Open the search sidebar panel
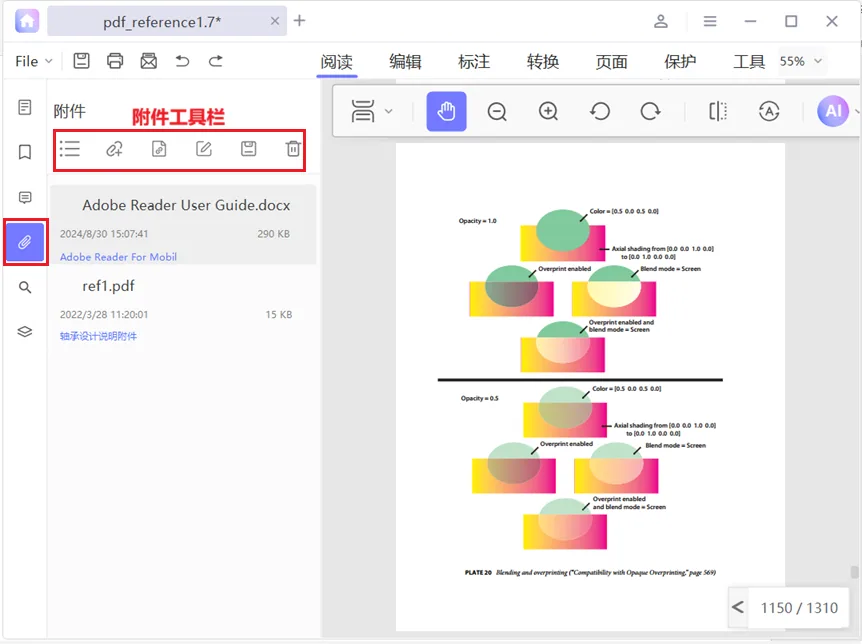The height and width of the screenshot is (644, 862). coord(25,287)
